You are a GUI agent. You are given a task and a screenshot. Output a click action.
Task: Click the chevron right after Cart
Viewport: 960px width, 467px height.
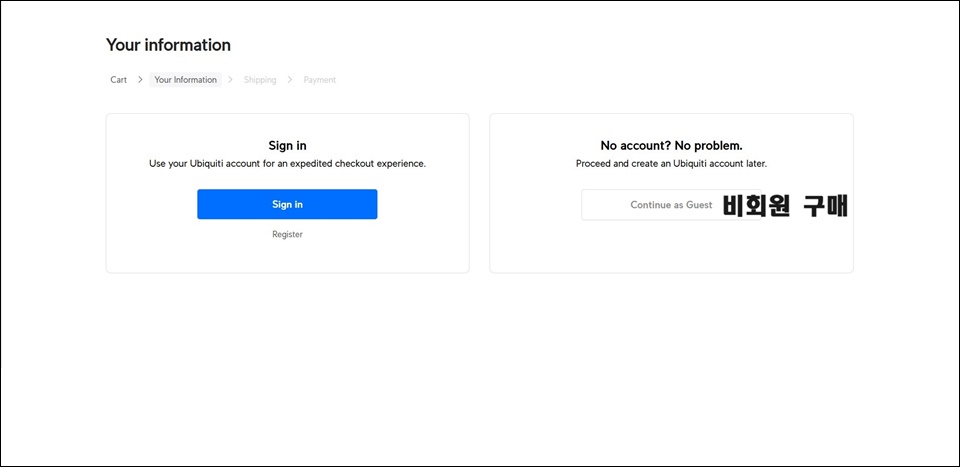[x=140, y=80]
